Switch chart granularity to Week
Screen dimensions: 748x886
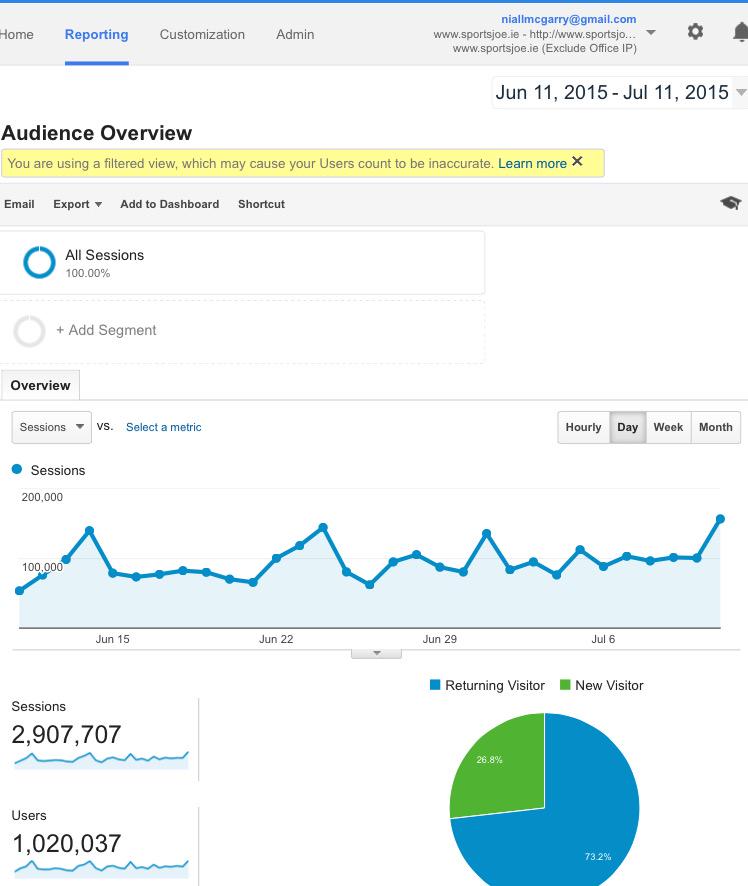tap(668, 427)
